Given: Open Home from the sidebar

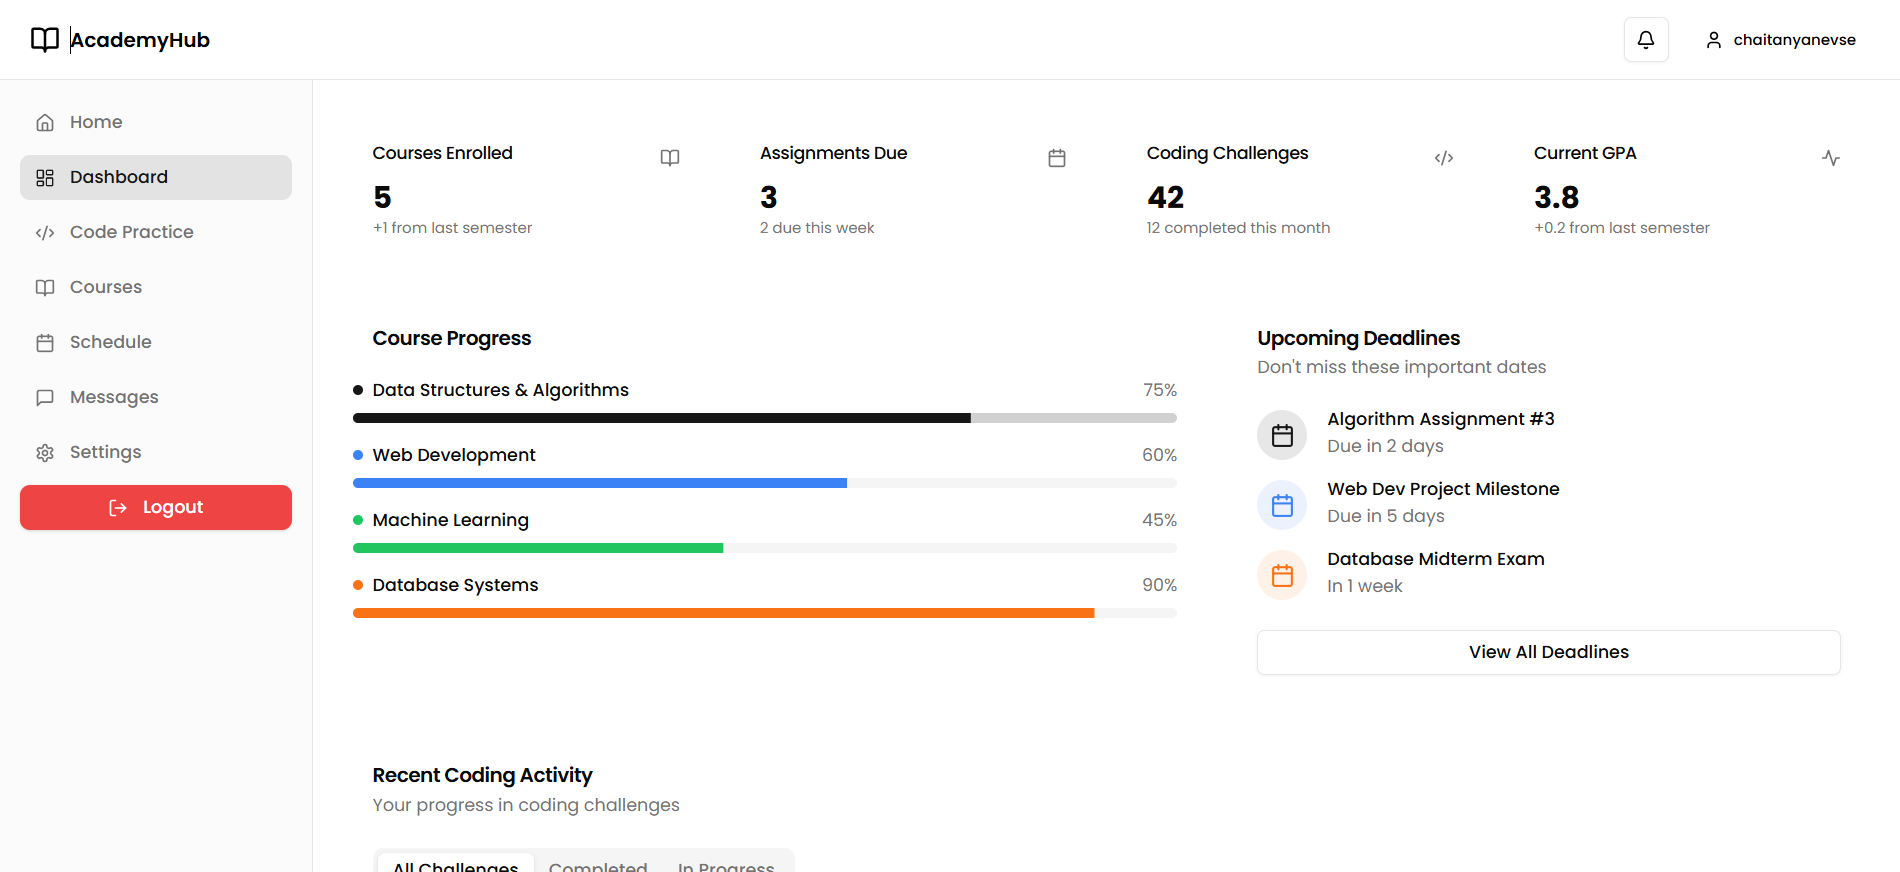Looking at the screenshot, I should click(96, 122).
